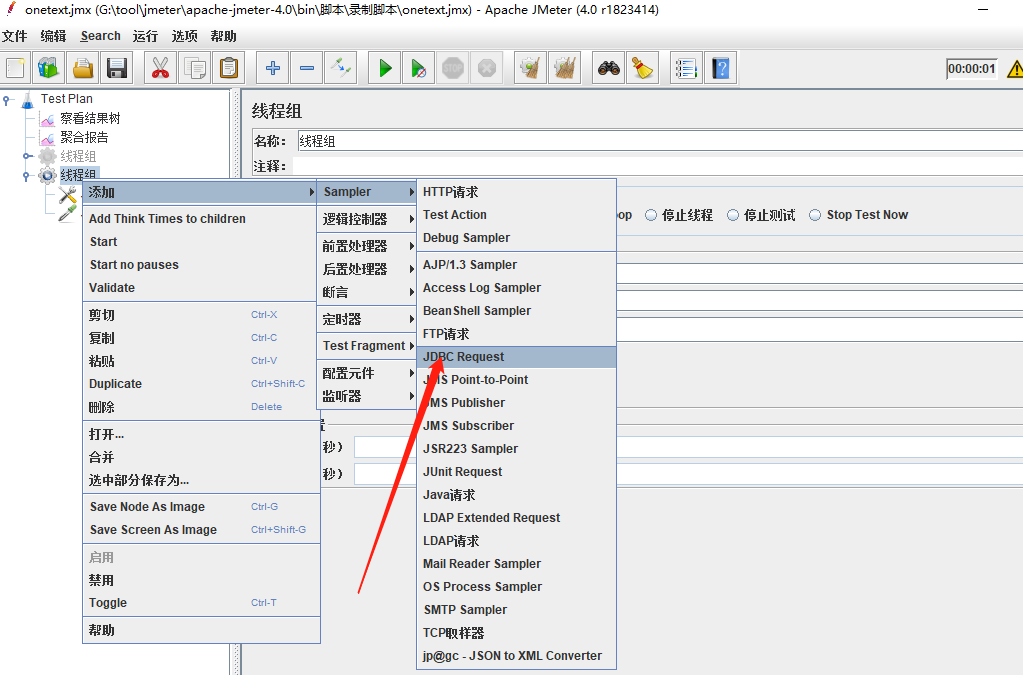Select the Stop Test Now radio button

coord(815,215)
